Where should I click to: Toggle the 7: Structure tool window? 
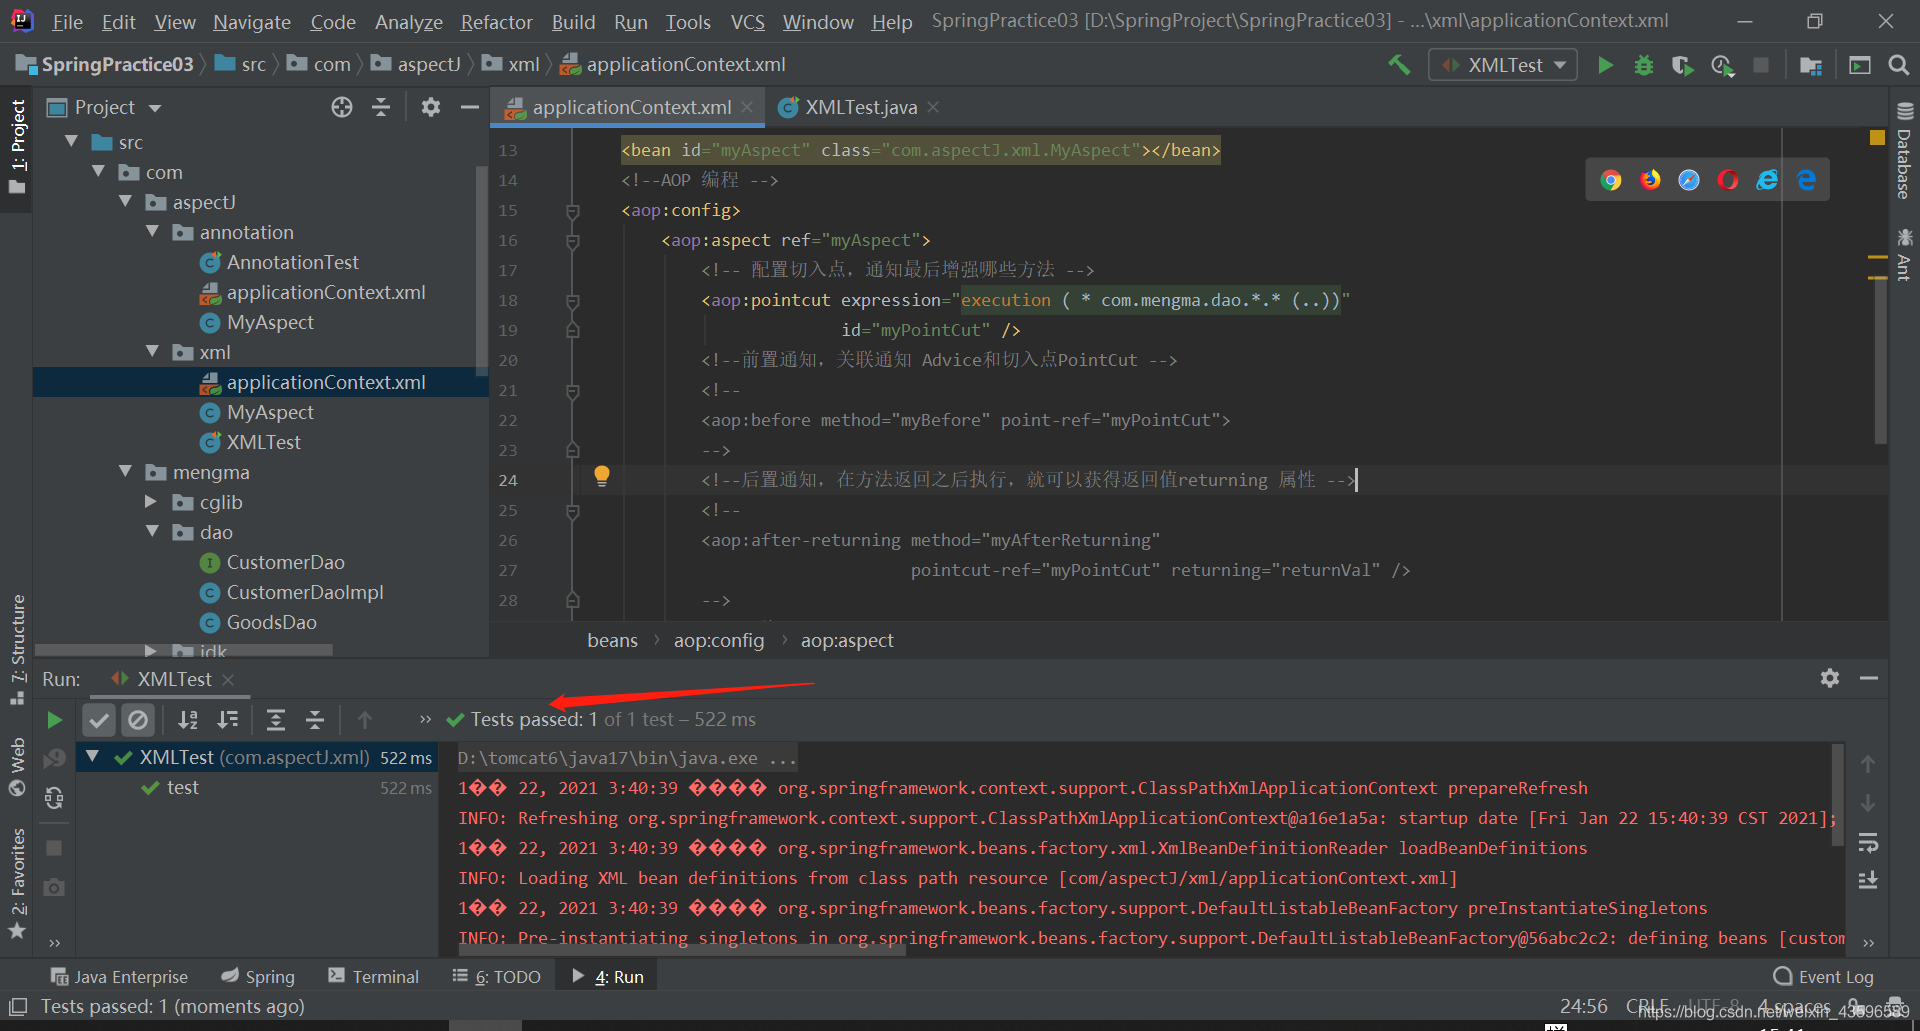(x=17, y=649)
